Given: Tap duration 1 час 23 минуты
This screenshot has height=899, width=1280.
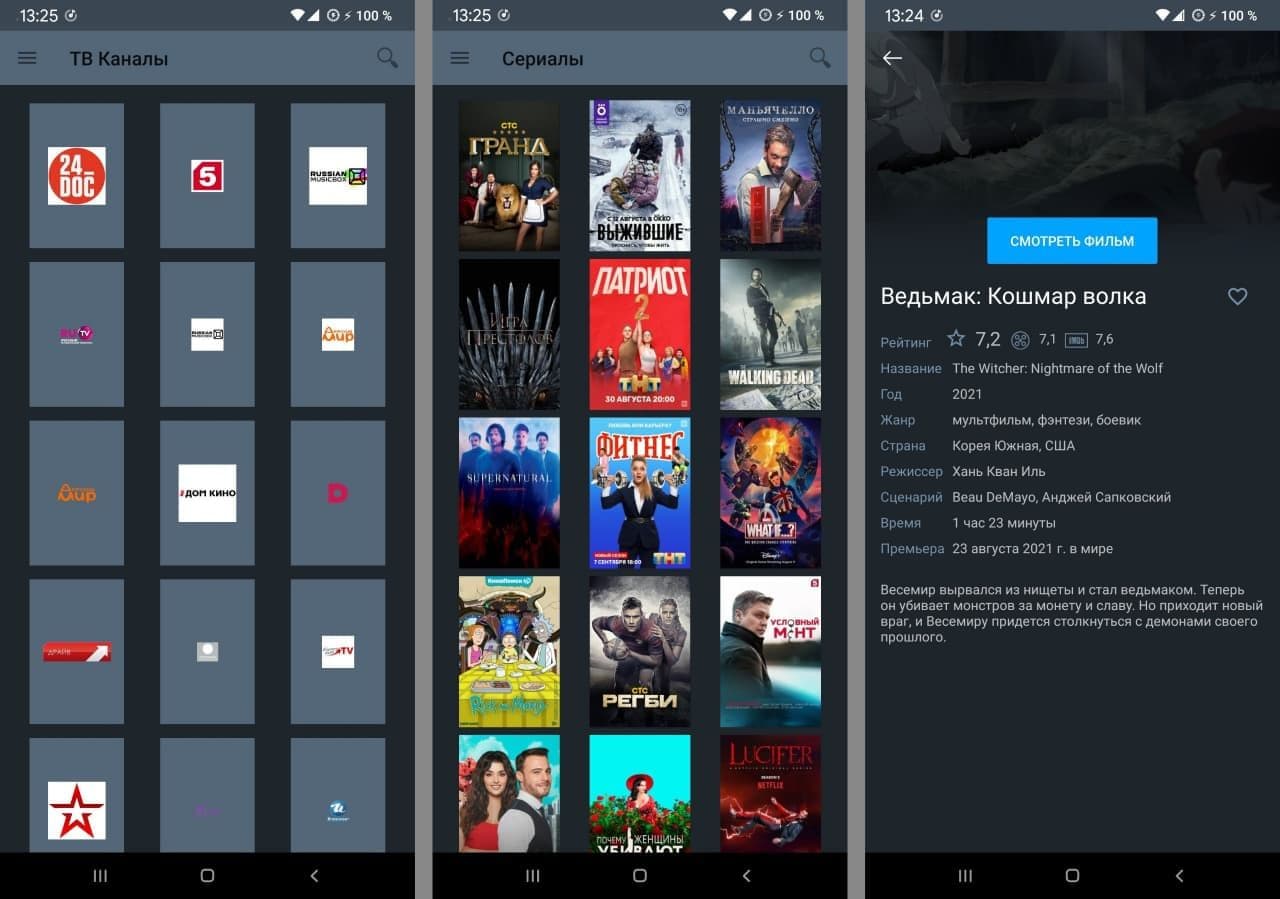Looking at the screenshot, I should click(x=1004, y=523).
